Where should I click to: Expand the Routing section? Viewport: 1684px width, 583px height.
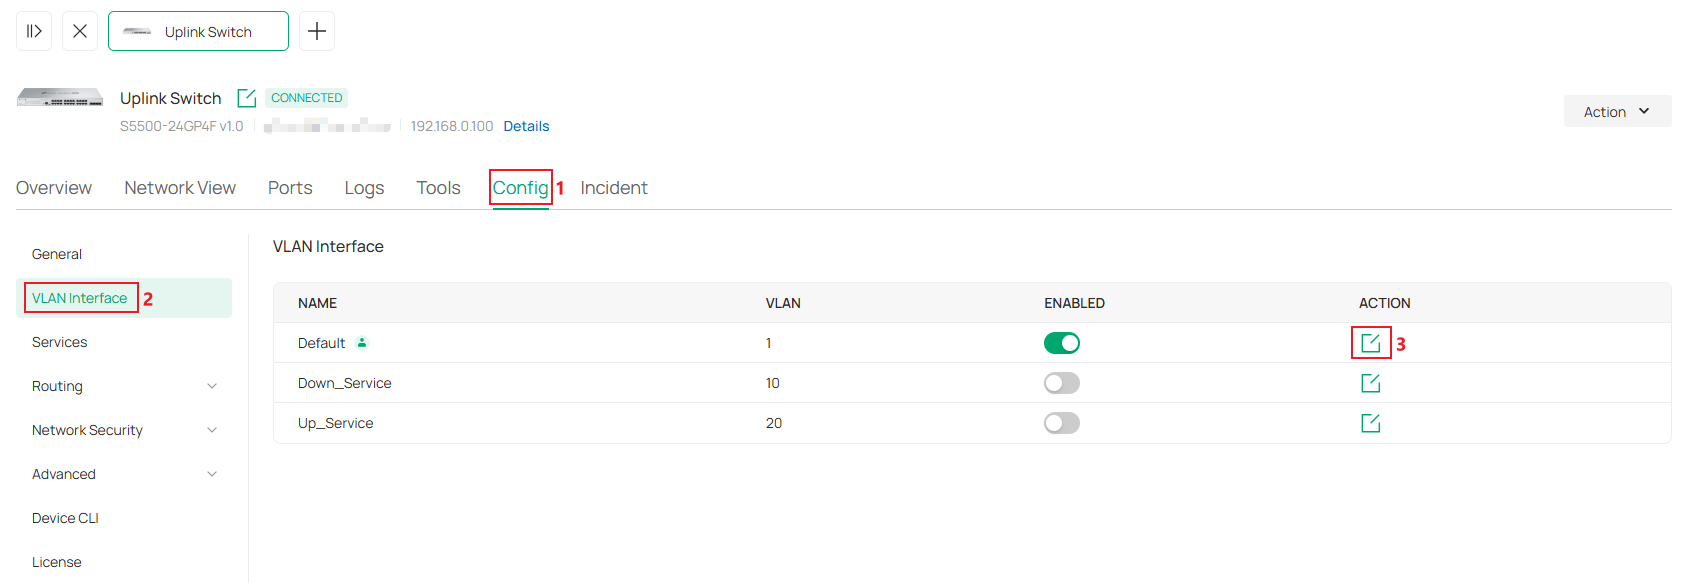tap(122, 385)
